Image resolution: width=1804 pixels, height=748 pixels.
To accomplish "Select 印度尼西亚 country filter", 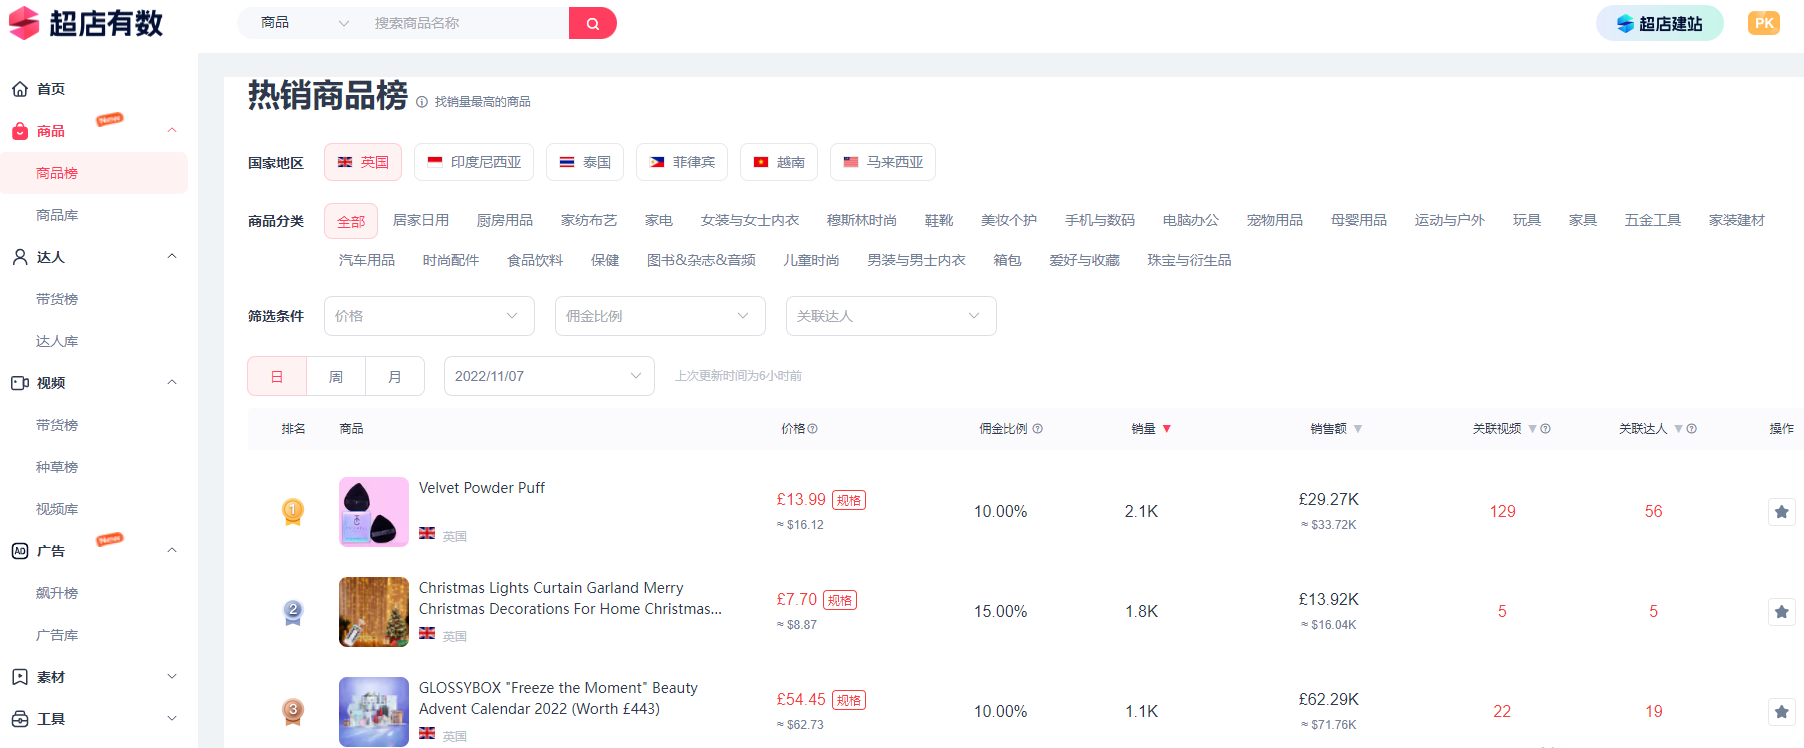I will pos(474,162).
